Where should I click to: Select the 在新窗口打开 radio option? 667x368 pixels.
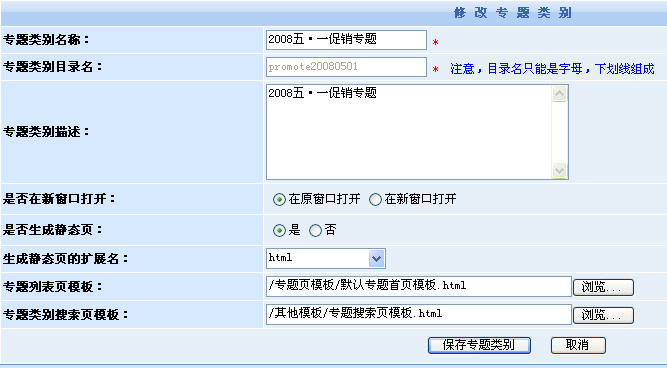(375, 199)
